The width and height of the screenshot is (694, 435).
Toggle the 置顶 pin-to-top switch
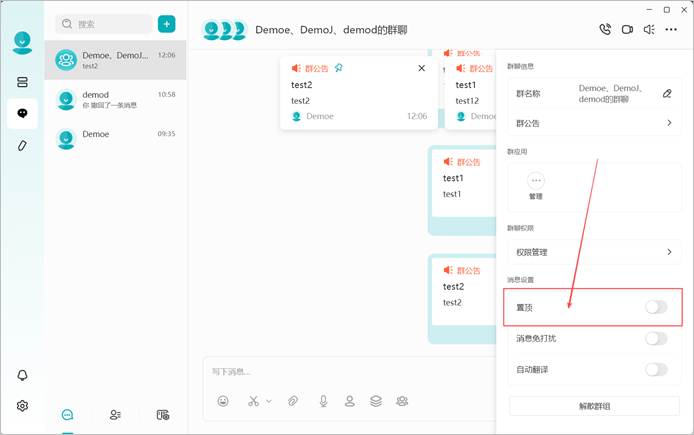(656, 307)
